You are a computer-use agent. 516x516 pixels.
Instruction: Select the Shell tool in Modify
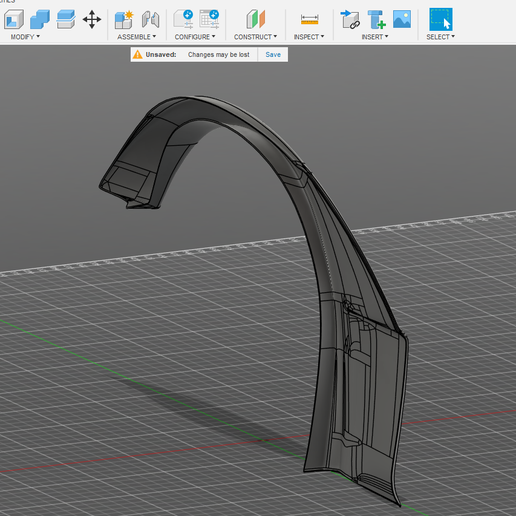pyautogui.click(x=14, y=19)
